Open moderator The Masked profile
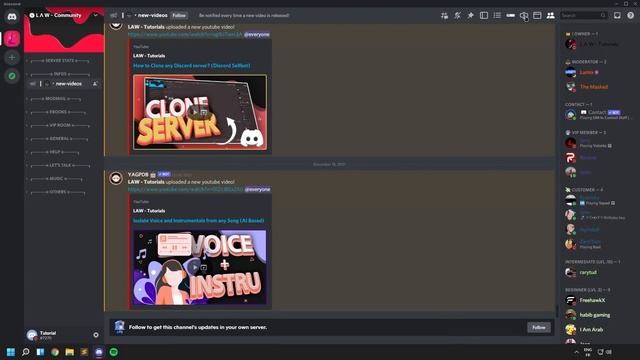 (598, 87)
